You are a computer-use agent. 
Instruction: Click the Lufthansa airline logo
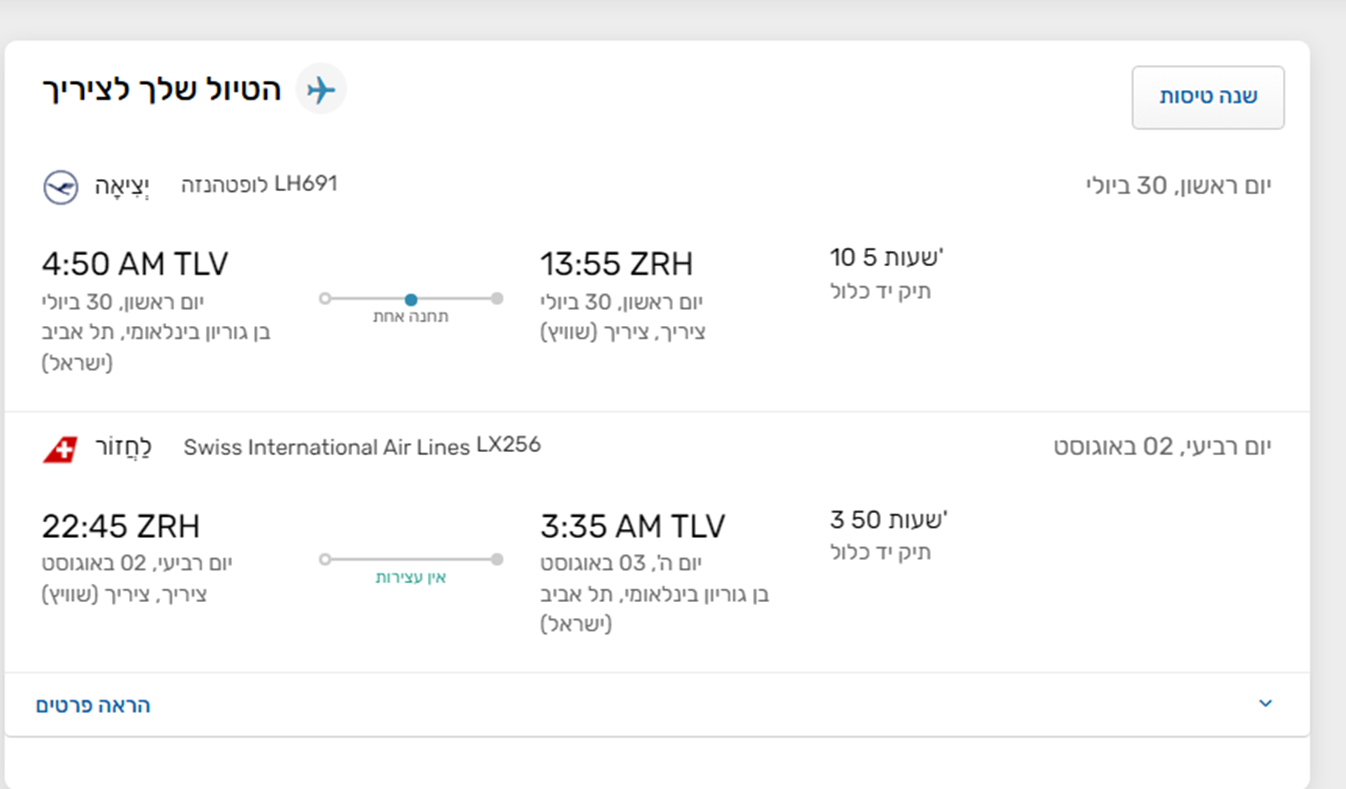click(x=61, y=187)
